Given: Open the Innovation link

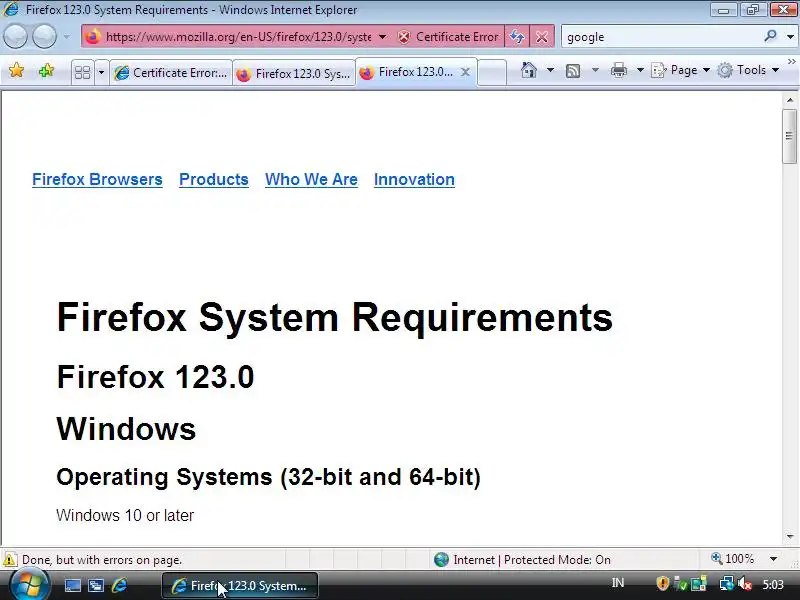Looking at the screenshot, I should click(x=414, y=180).
